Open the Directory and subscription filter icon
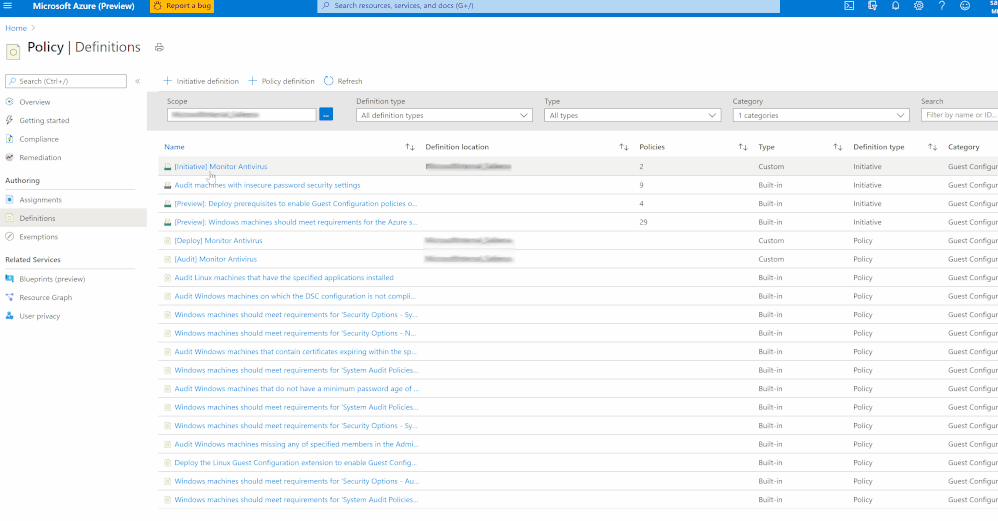The height and width of the screenshot is (521, 998). (x=872, y=6)
